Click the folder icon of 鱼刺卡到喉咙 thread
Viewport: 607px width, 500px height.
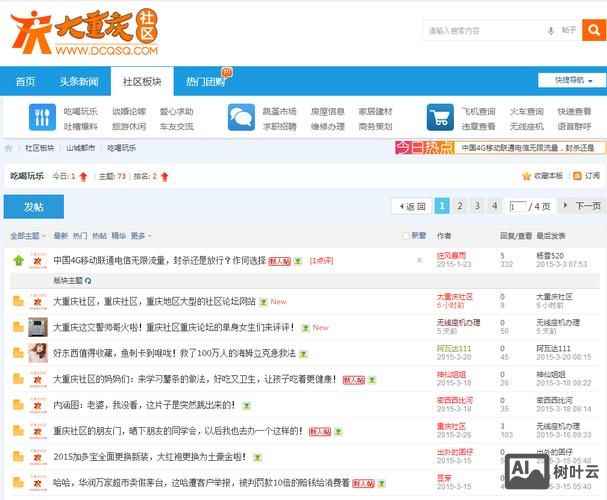click(x=18, y=353)
